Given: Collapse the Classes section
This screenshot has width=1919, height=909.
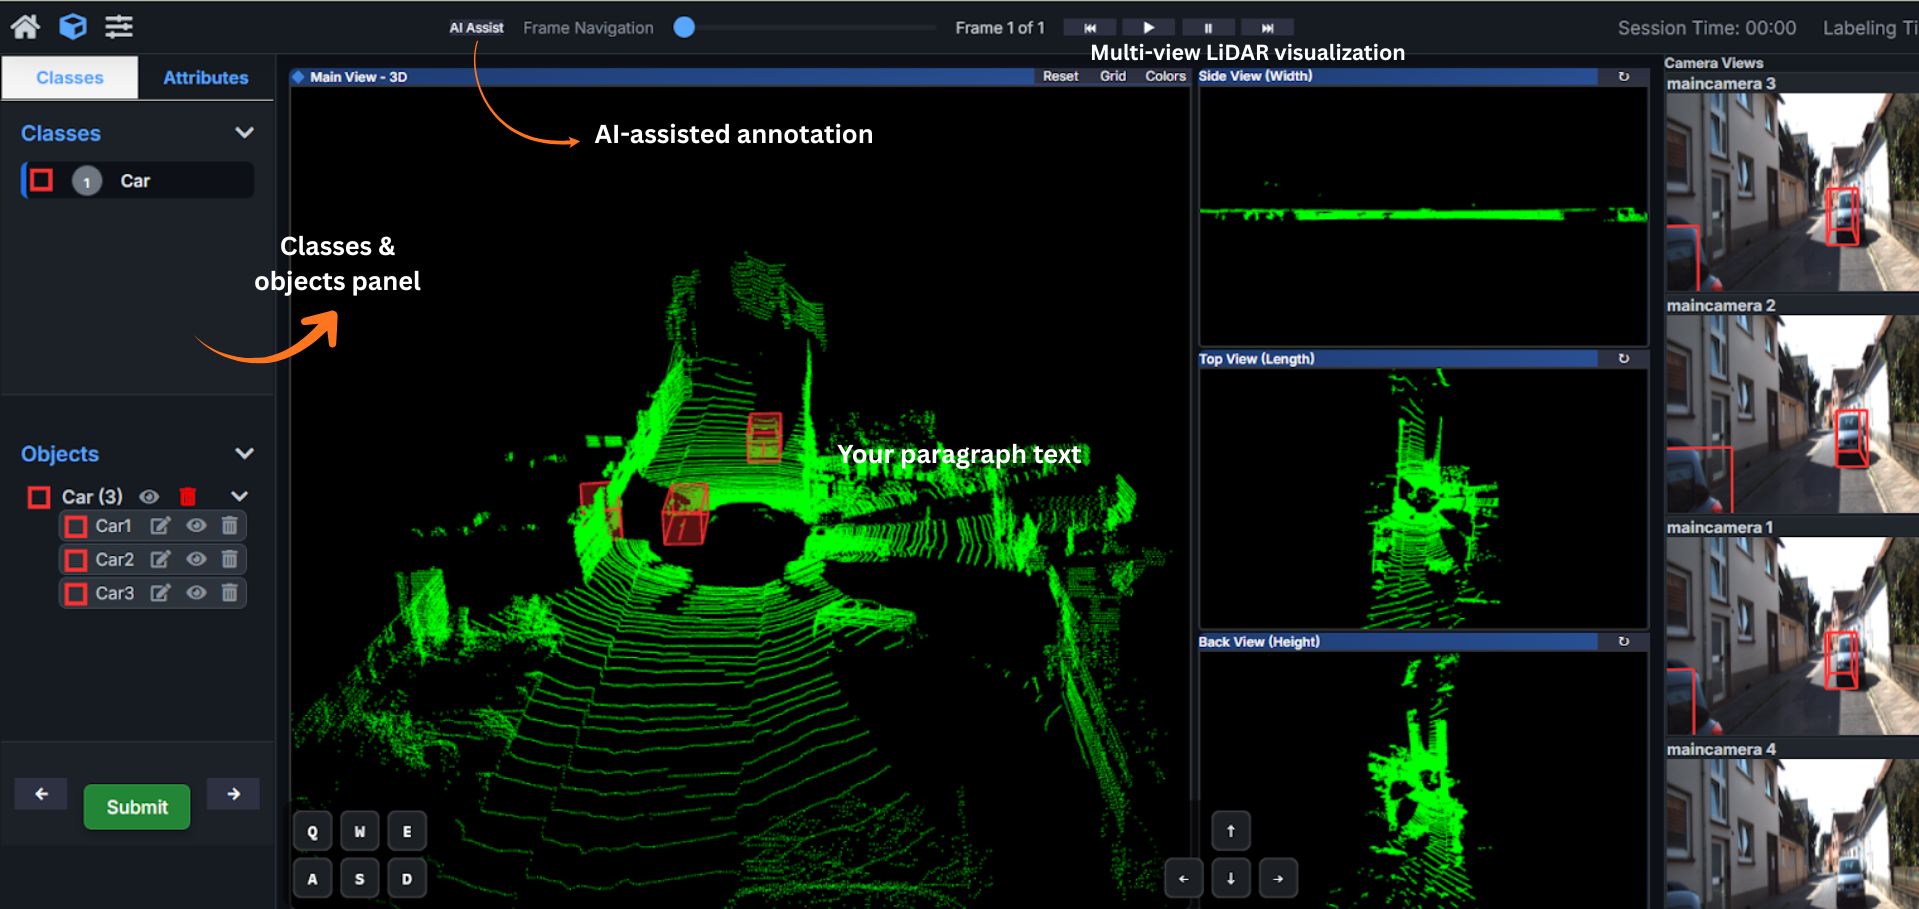Looking at the screenshot, I should coord(244,133).
